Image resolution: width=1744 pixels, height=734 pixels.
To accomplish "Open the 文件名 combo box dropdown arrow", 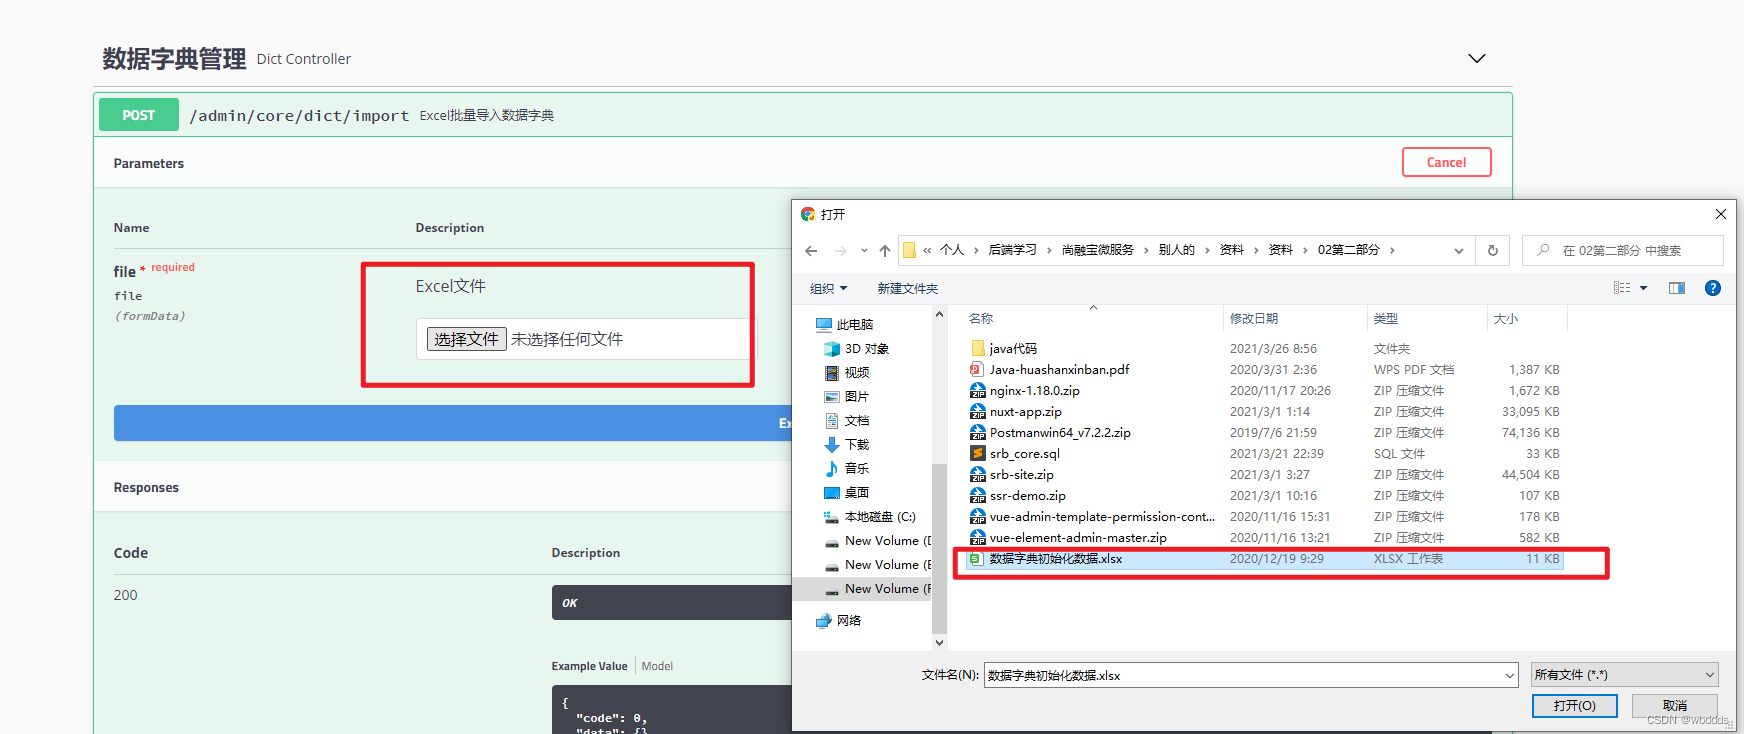I will pos(1510,675).
